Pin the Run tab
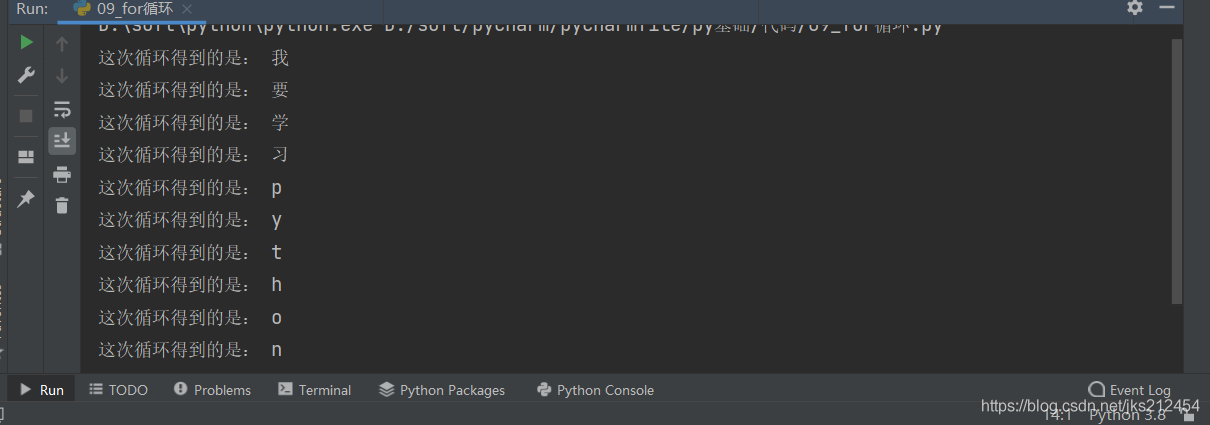The height and width of the screenshot is (425, 1210). pos(27,199)
